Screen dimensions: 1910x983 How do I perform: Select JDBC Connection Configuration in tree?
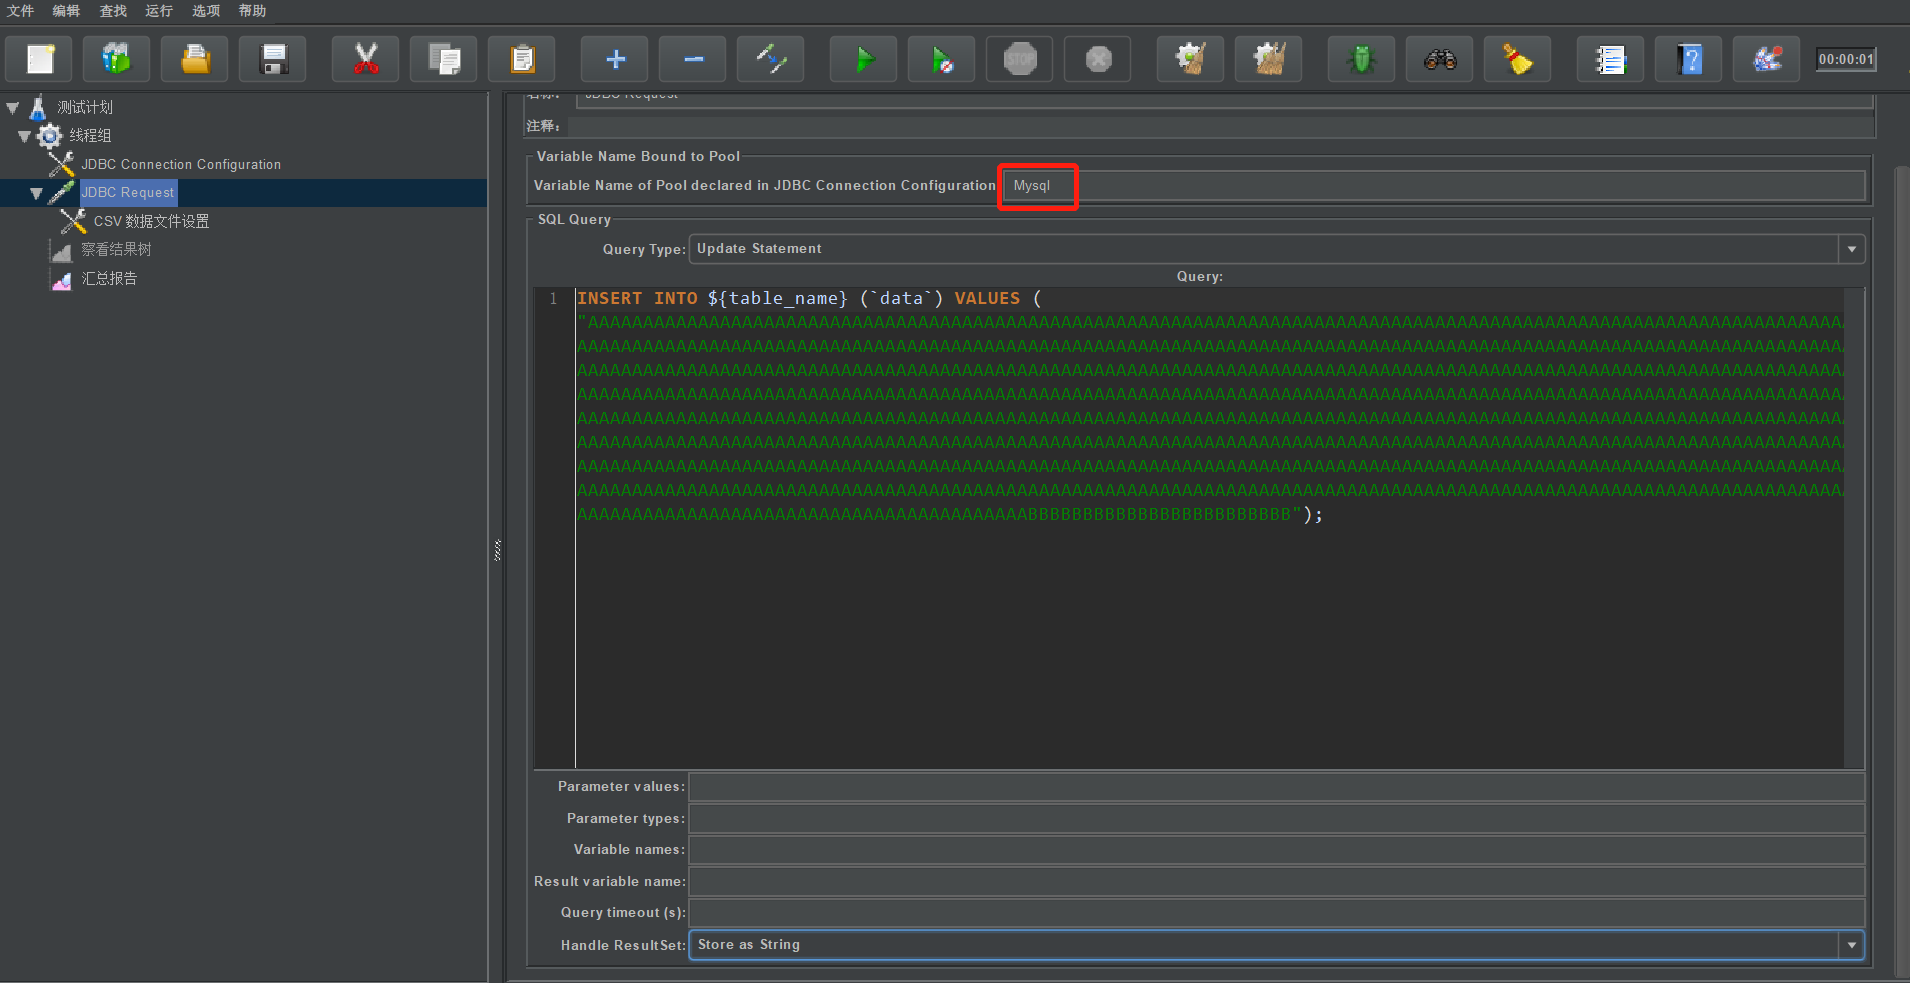[181, 164]
